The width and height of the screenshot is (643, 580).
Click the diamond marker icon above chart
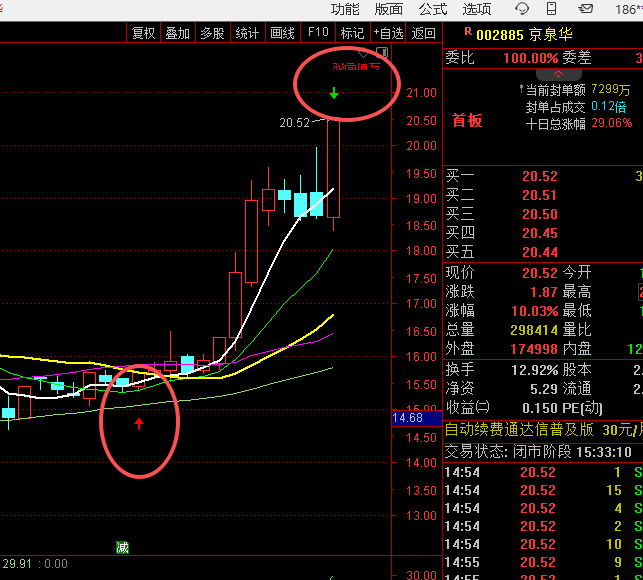pyautogui.click(x=363, y=53)
